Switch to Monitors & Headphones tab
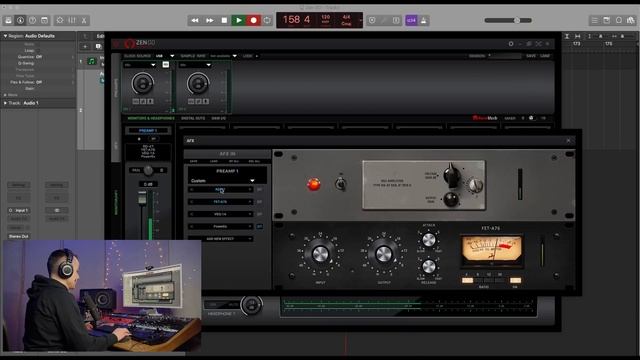Image resolution: width=640 pixels, height=360 pixels. click(151, 118)
